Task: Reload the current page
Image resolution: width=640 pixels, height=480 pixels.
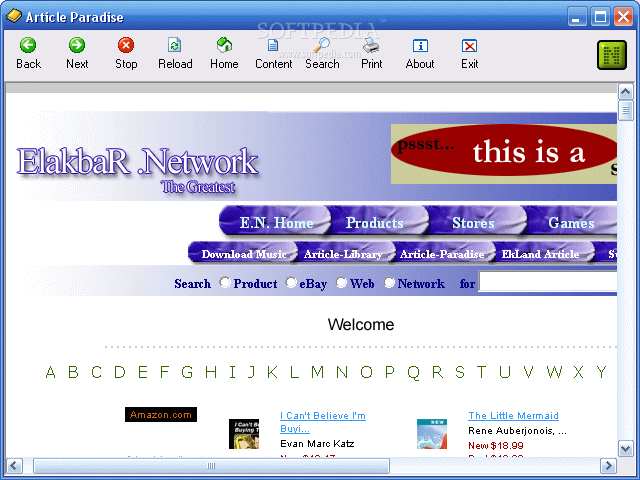Action: [175, 45]
